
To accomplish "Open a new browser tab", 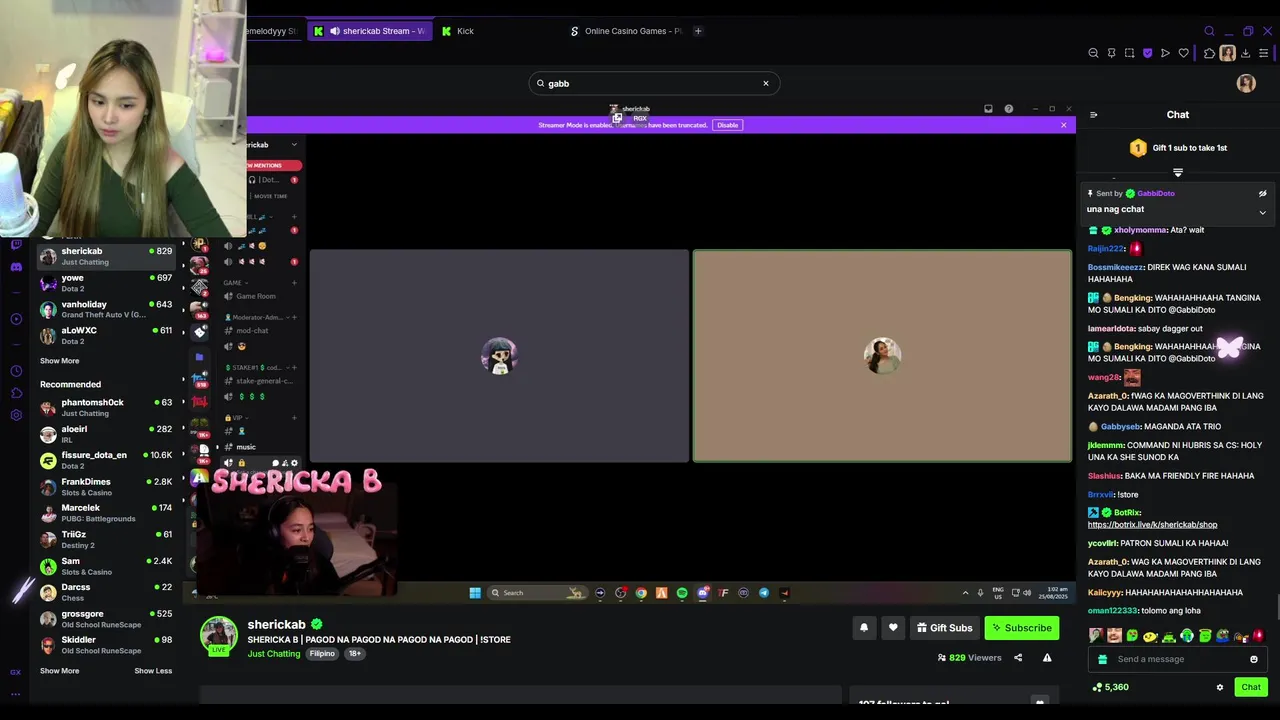I will tap(698, 31).
